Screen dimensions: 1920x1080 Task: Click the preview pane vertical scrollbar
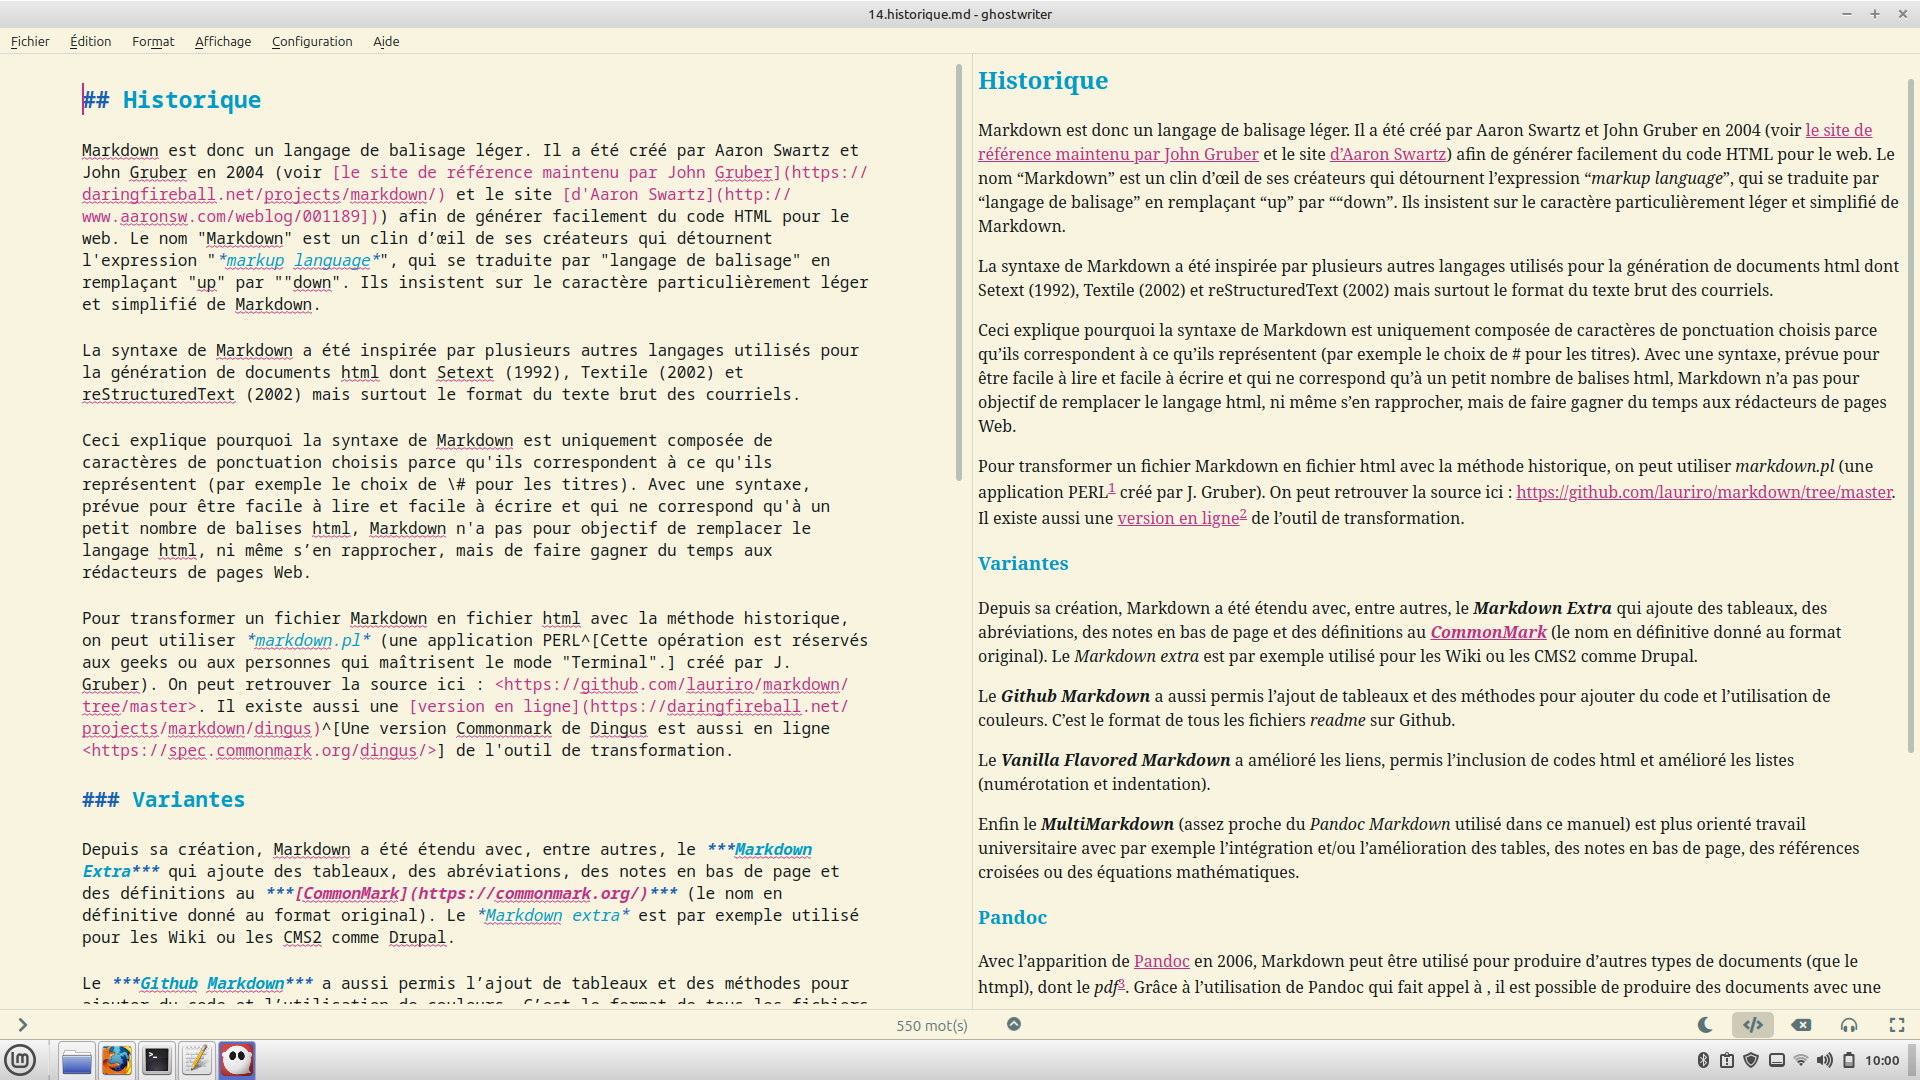1911,415
